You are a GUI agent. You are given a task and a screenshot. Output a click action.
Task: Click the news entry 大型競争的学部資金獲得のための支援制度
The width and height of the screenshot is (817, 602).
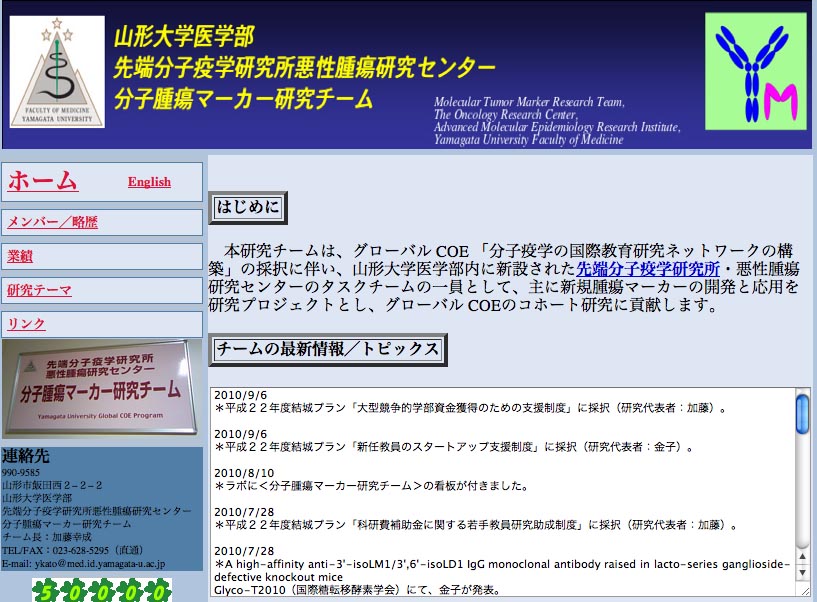pos(471,408)
